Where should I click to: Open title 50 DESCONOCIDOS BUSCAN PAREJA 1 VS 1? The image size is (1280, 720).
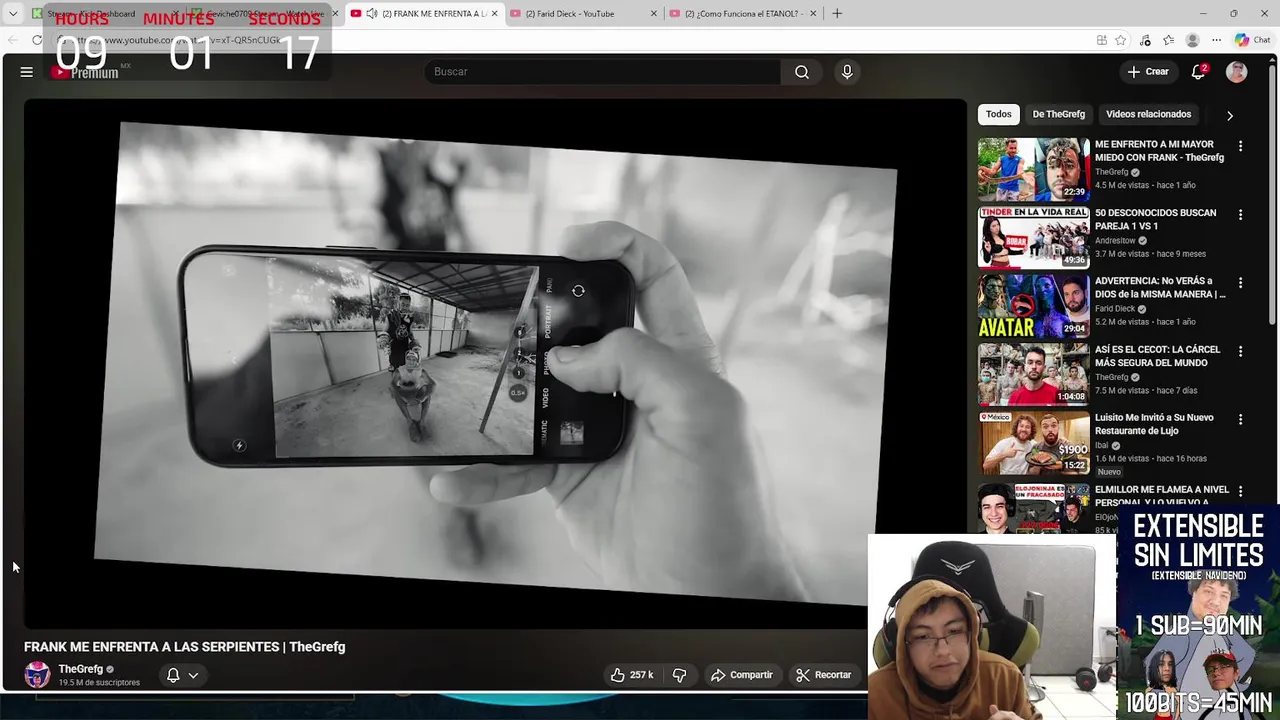pos(1156,219)
